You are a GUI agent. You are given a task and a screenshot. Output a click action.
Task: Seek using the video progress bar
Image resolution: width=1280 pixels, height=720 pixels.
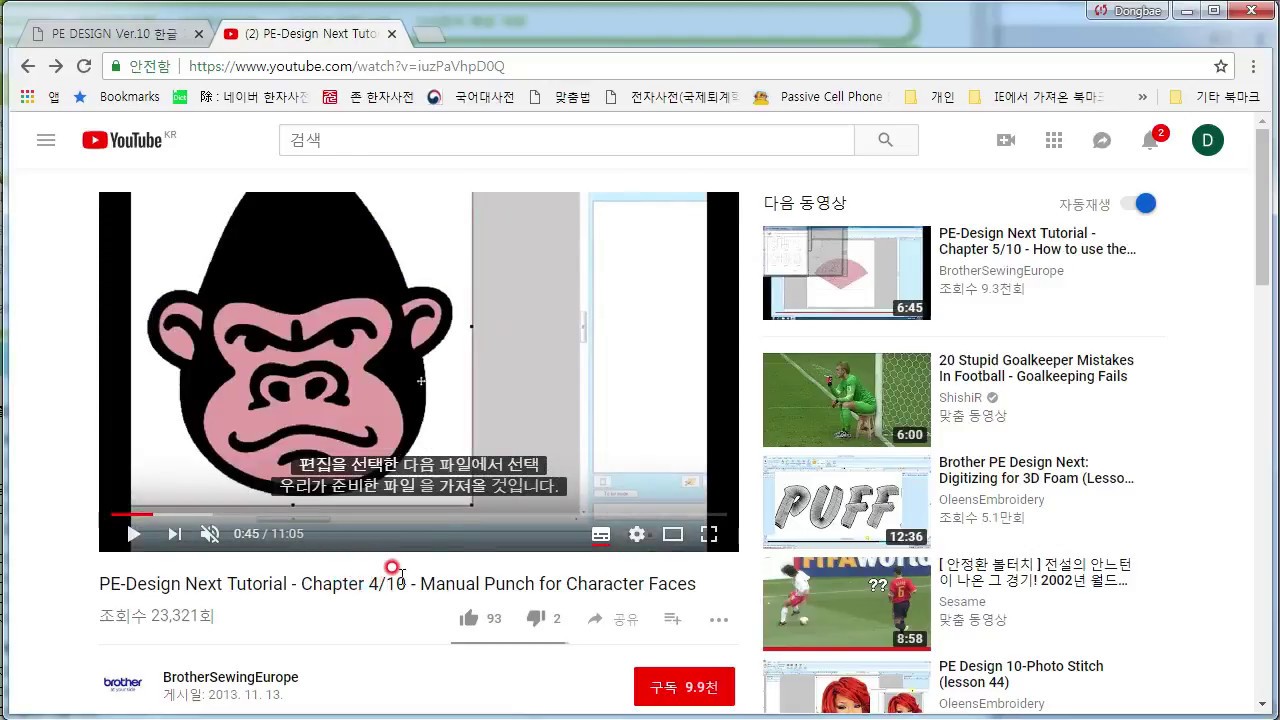(x=419, y=514)
